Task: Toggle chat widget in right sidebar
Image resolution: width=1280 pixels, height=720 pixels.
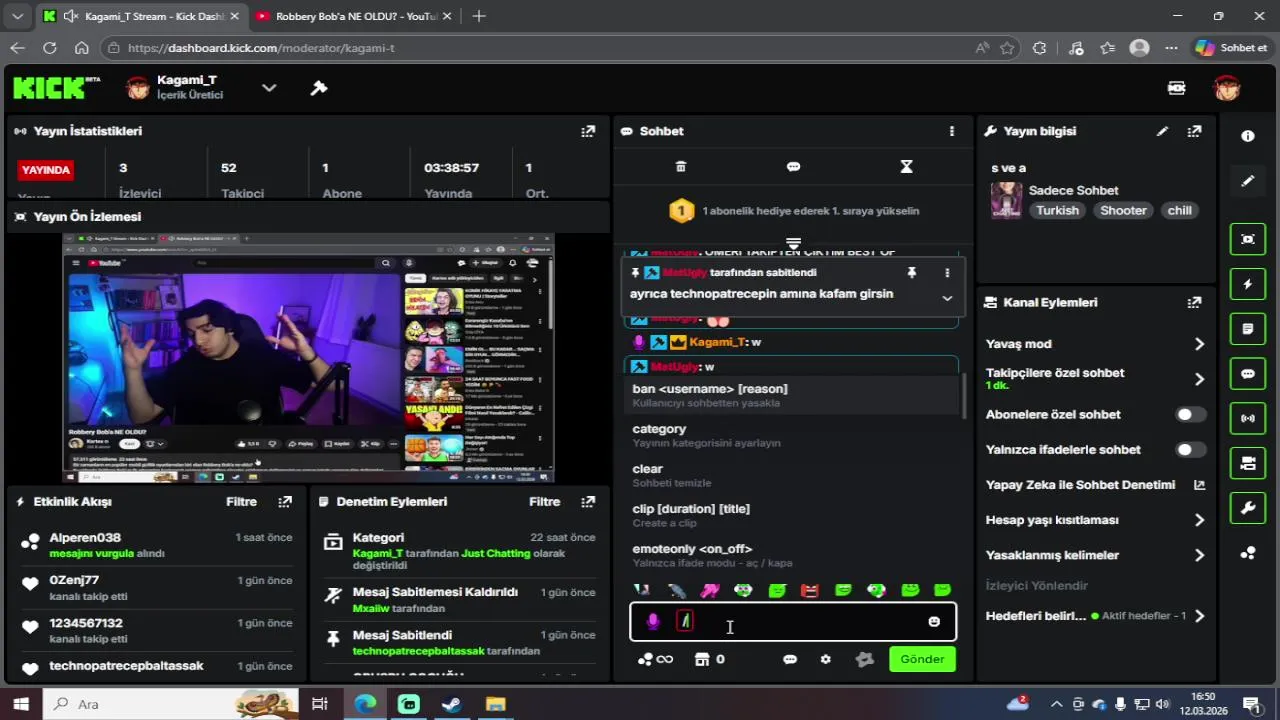Action: click(x=1248, y=374)
